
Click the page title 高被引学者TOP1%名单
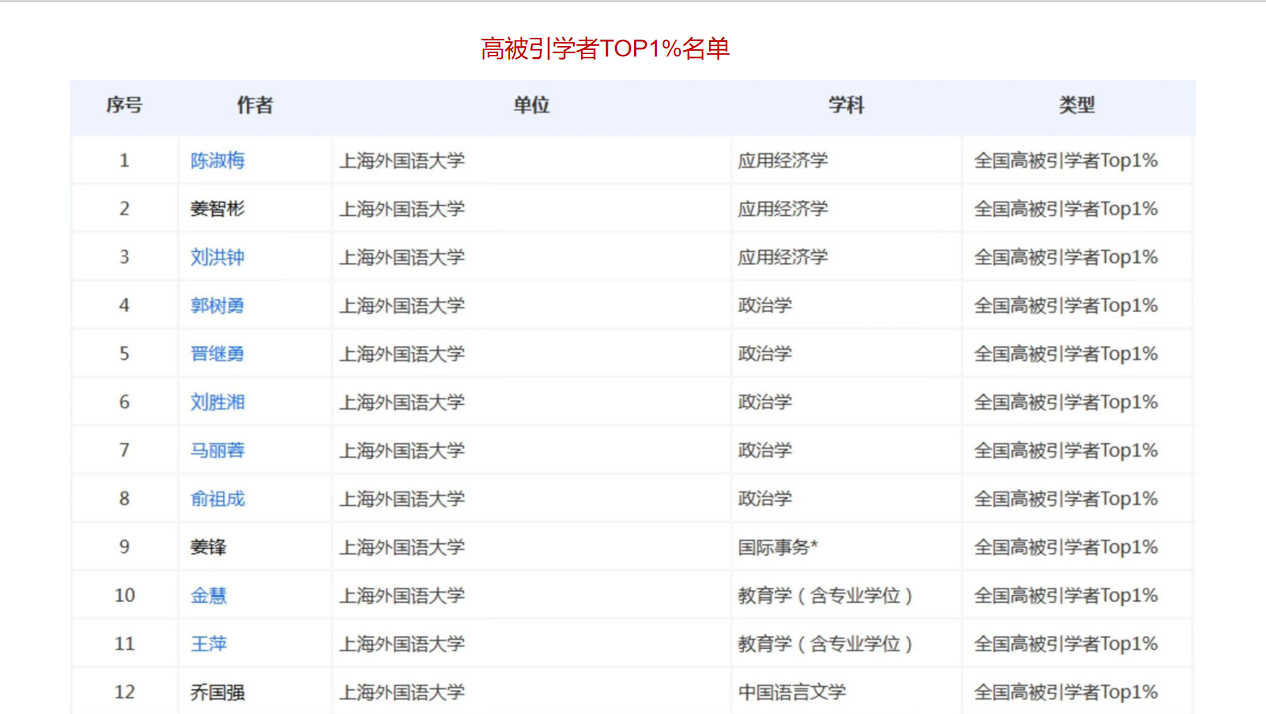(605, 48)
